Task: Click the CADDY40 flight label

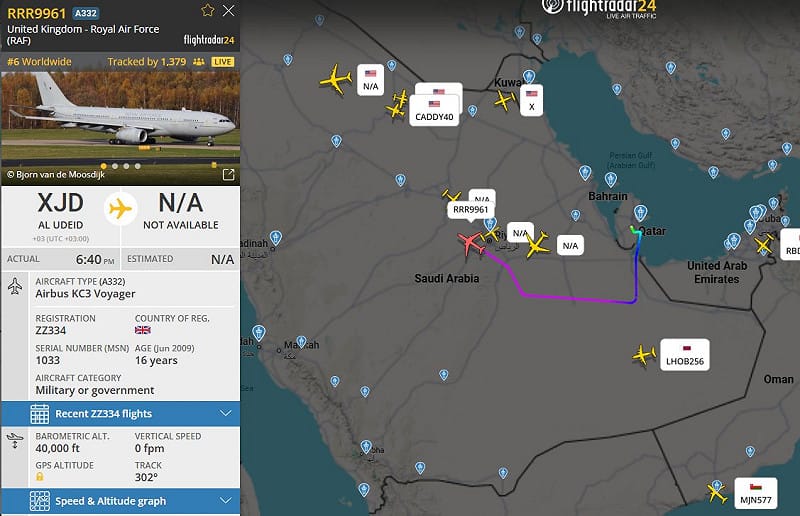Action: point(434,117)
